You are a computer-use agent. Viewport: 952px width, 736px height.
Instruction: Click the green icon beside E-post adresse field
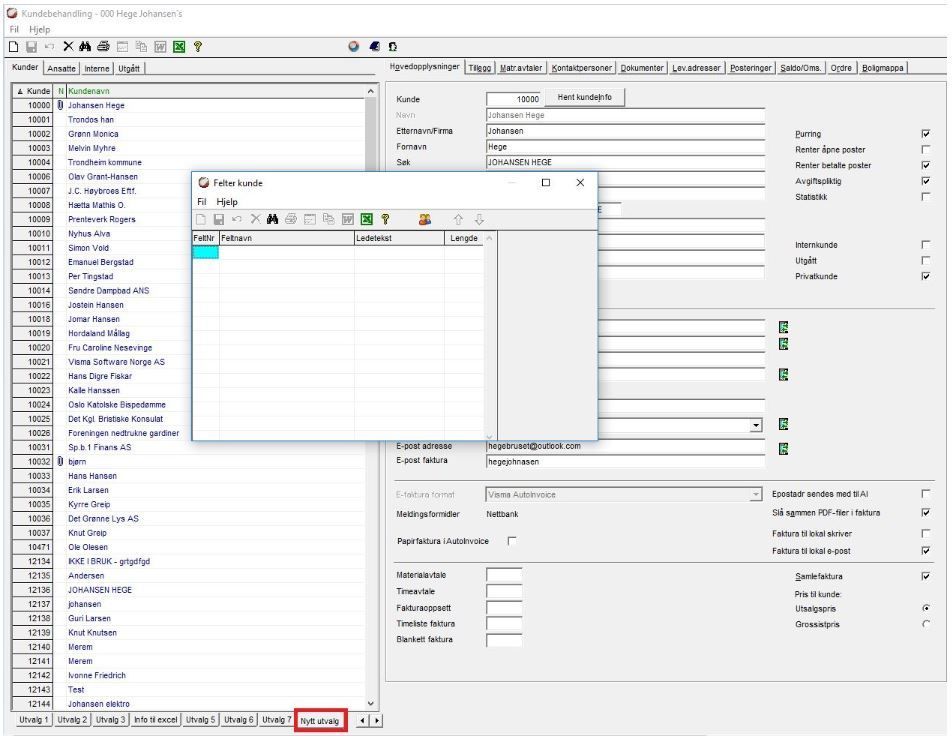pos(784,449)
